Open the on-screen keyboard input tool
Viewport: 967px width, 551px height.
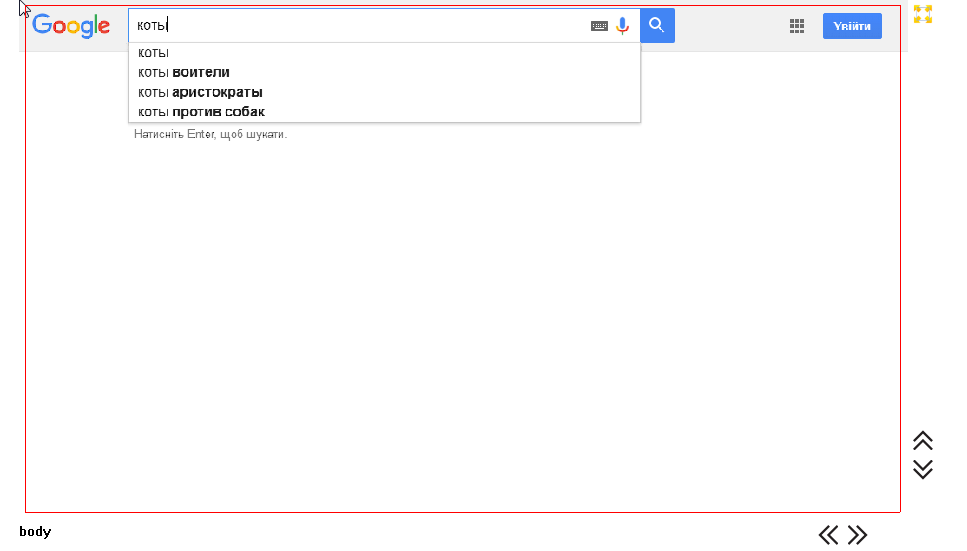[x=599, y=26]
